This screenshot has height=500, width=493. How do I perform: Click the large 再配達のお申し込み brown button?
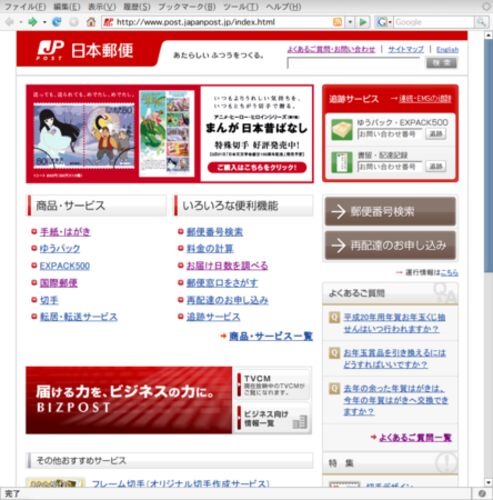[x=390, y=245]
